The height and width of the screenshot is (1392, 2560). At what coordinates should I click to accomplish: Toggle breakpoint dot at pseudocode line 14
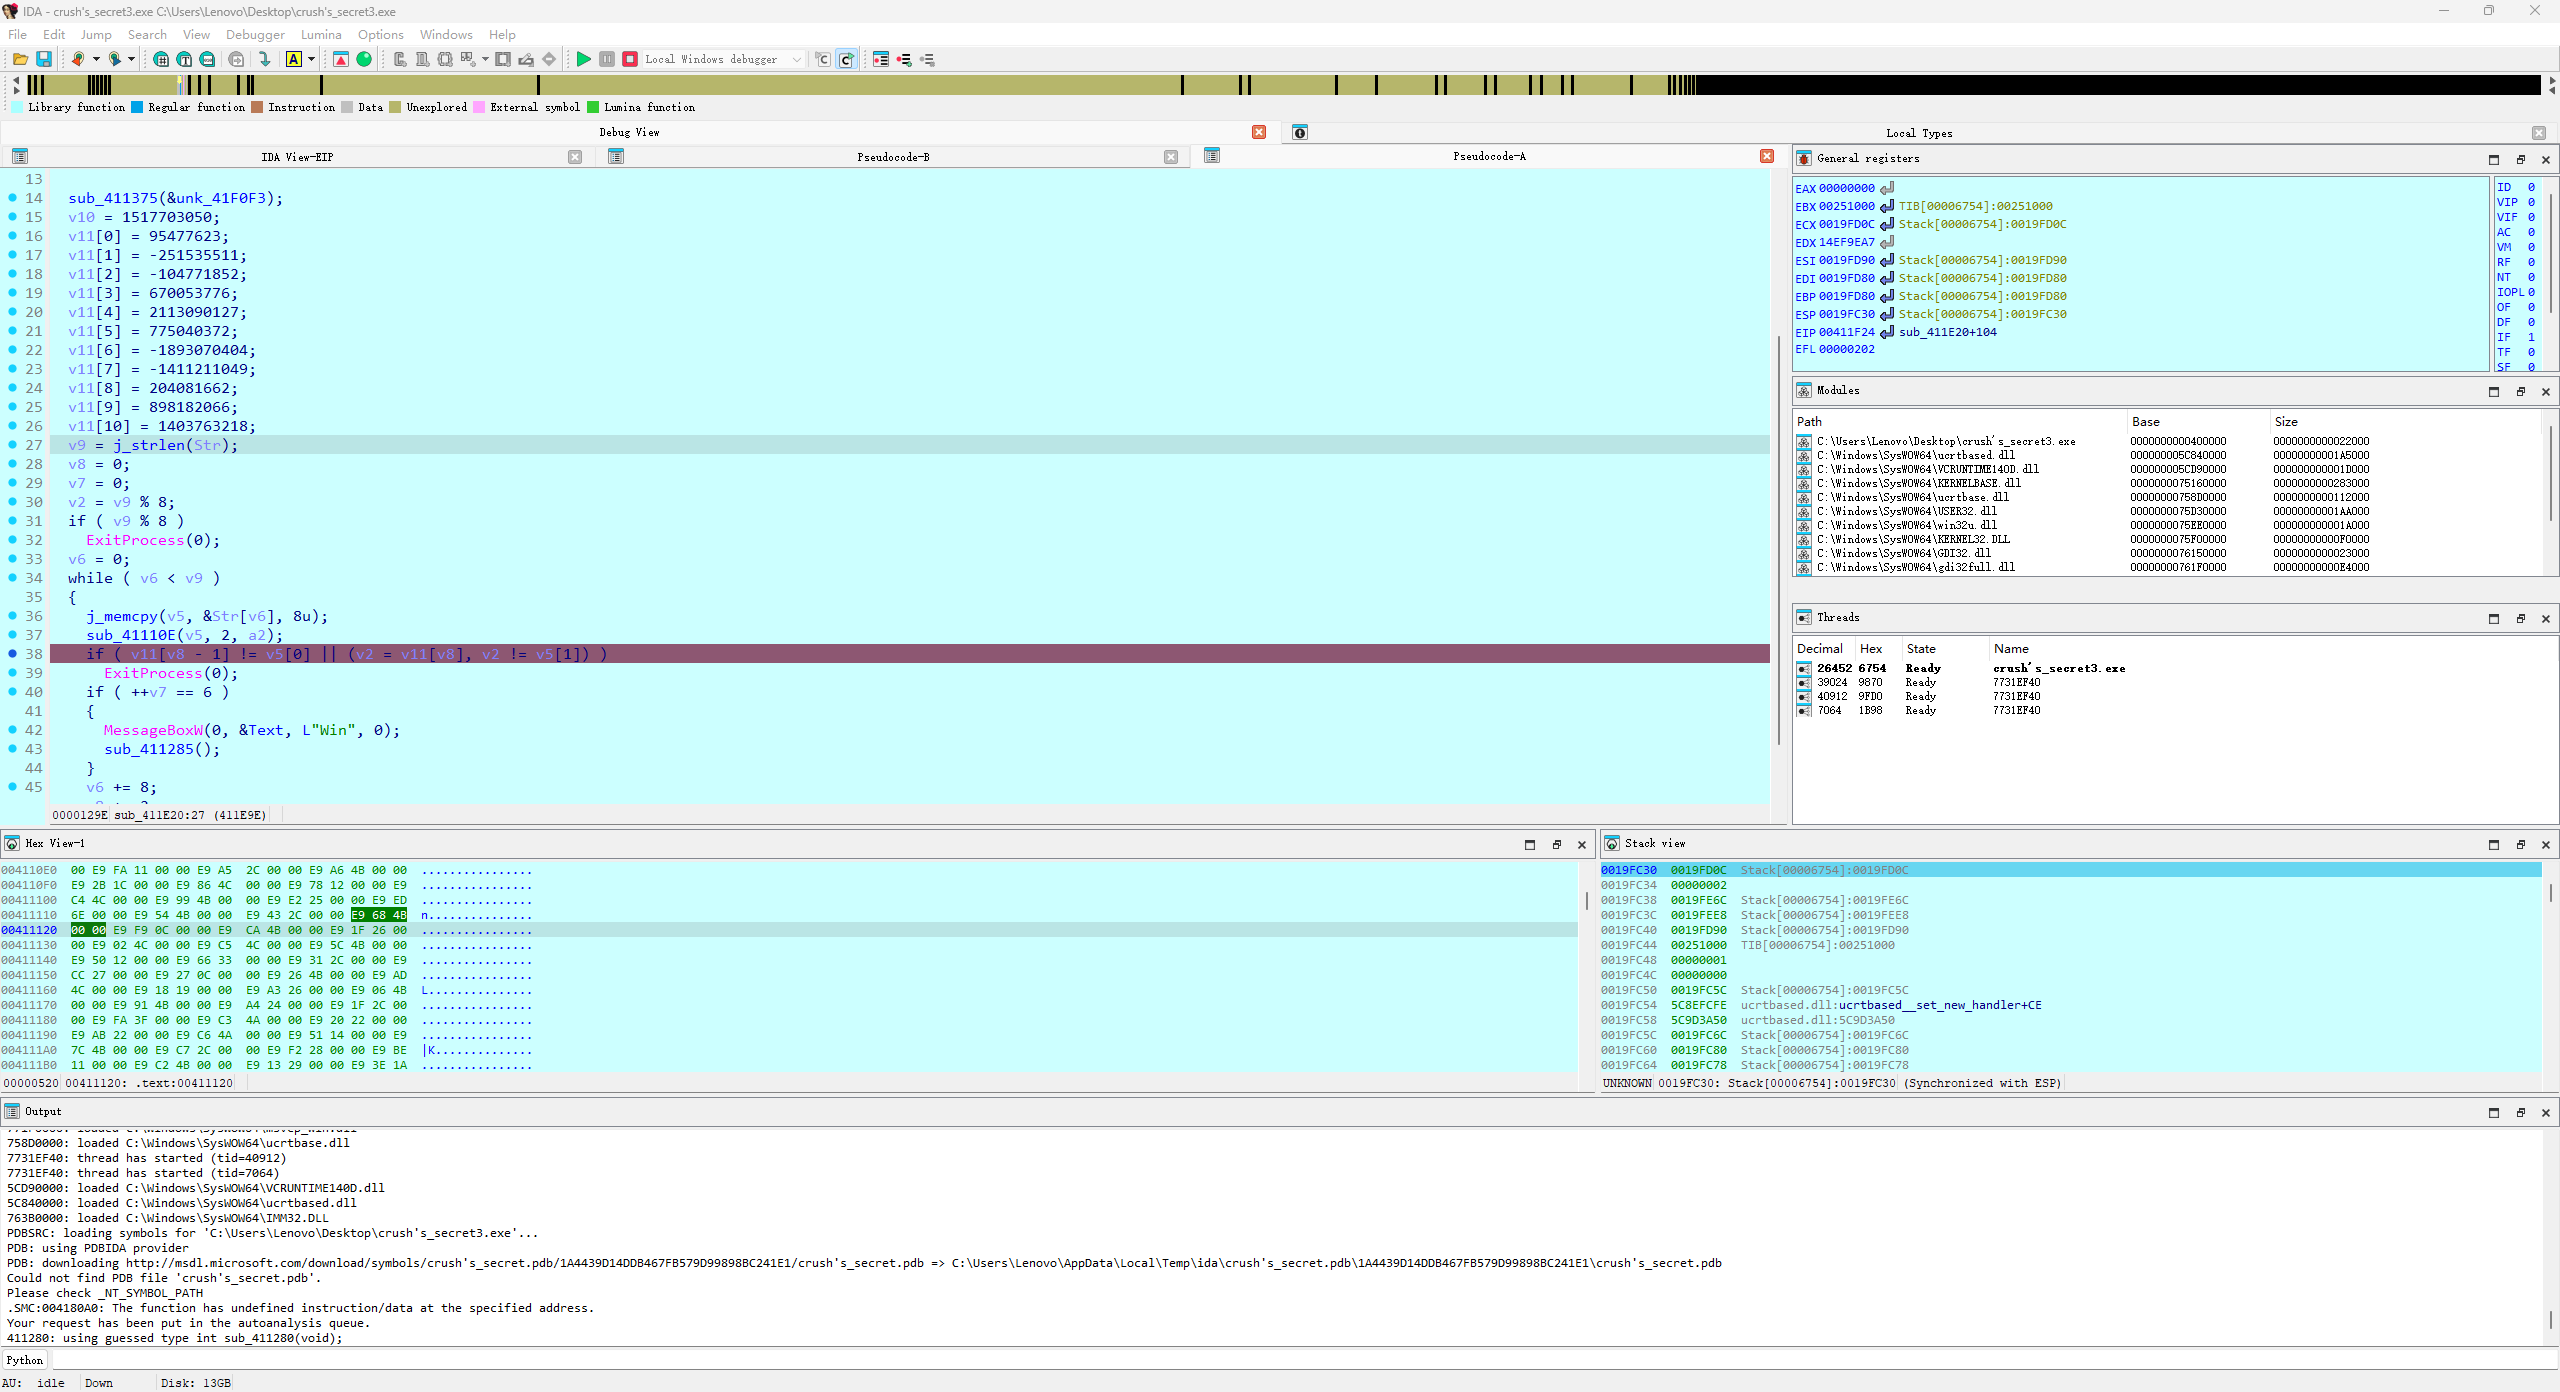(x=12, y=198)
